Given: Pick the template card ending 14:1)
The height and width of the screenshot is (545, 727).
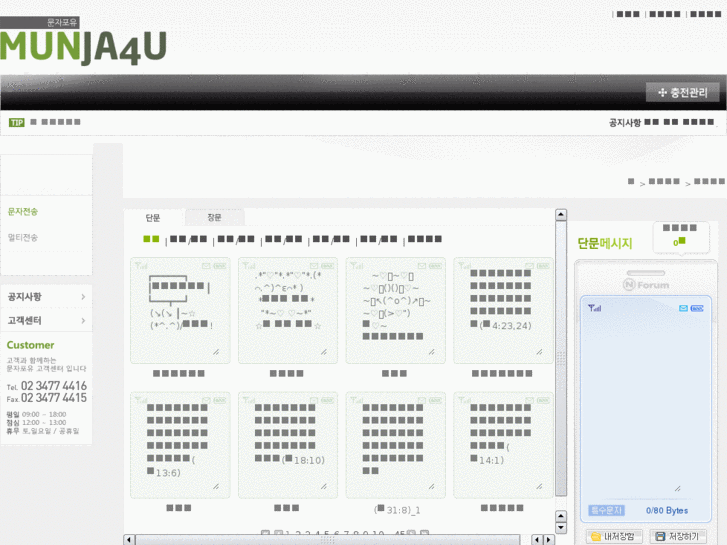Looking at the screenshot, I should click(503, 445).
